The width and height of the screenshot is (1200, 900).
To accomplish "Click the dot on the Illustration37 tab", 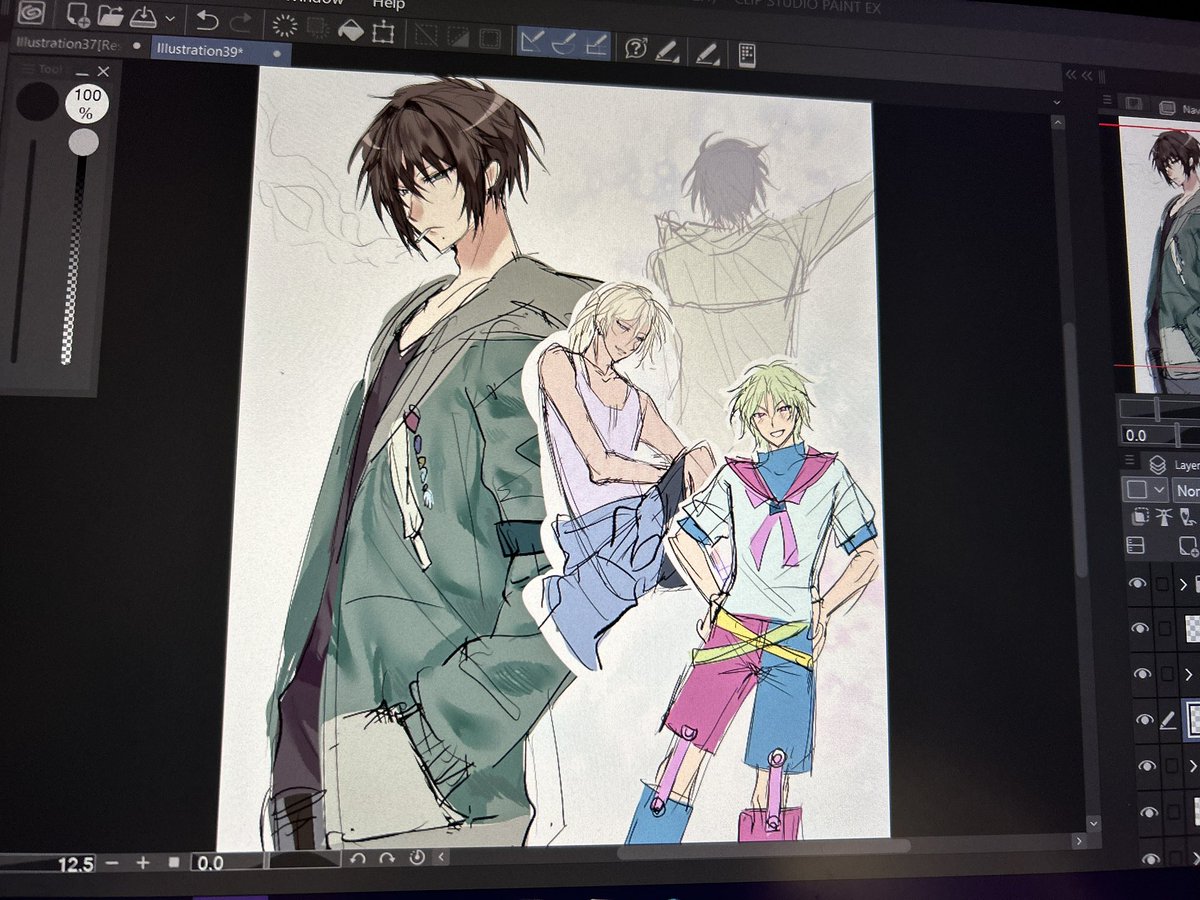I will [137, 47].
